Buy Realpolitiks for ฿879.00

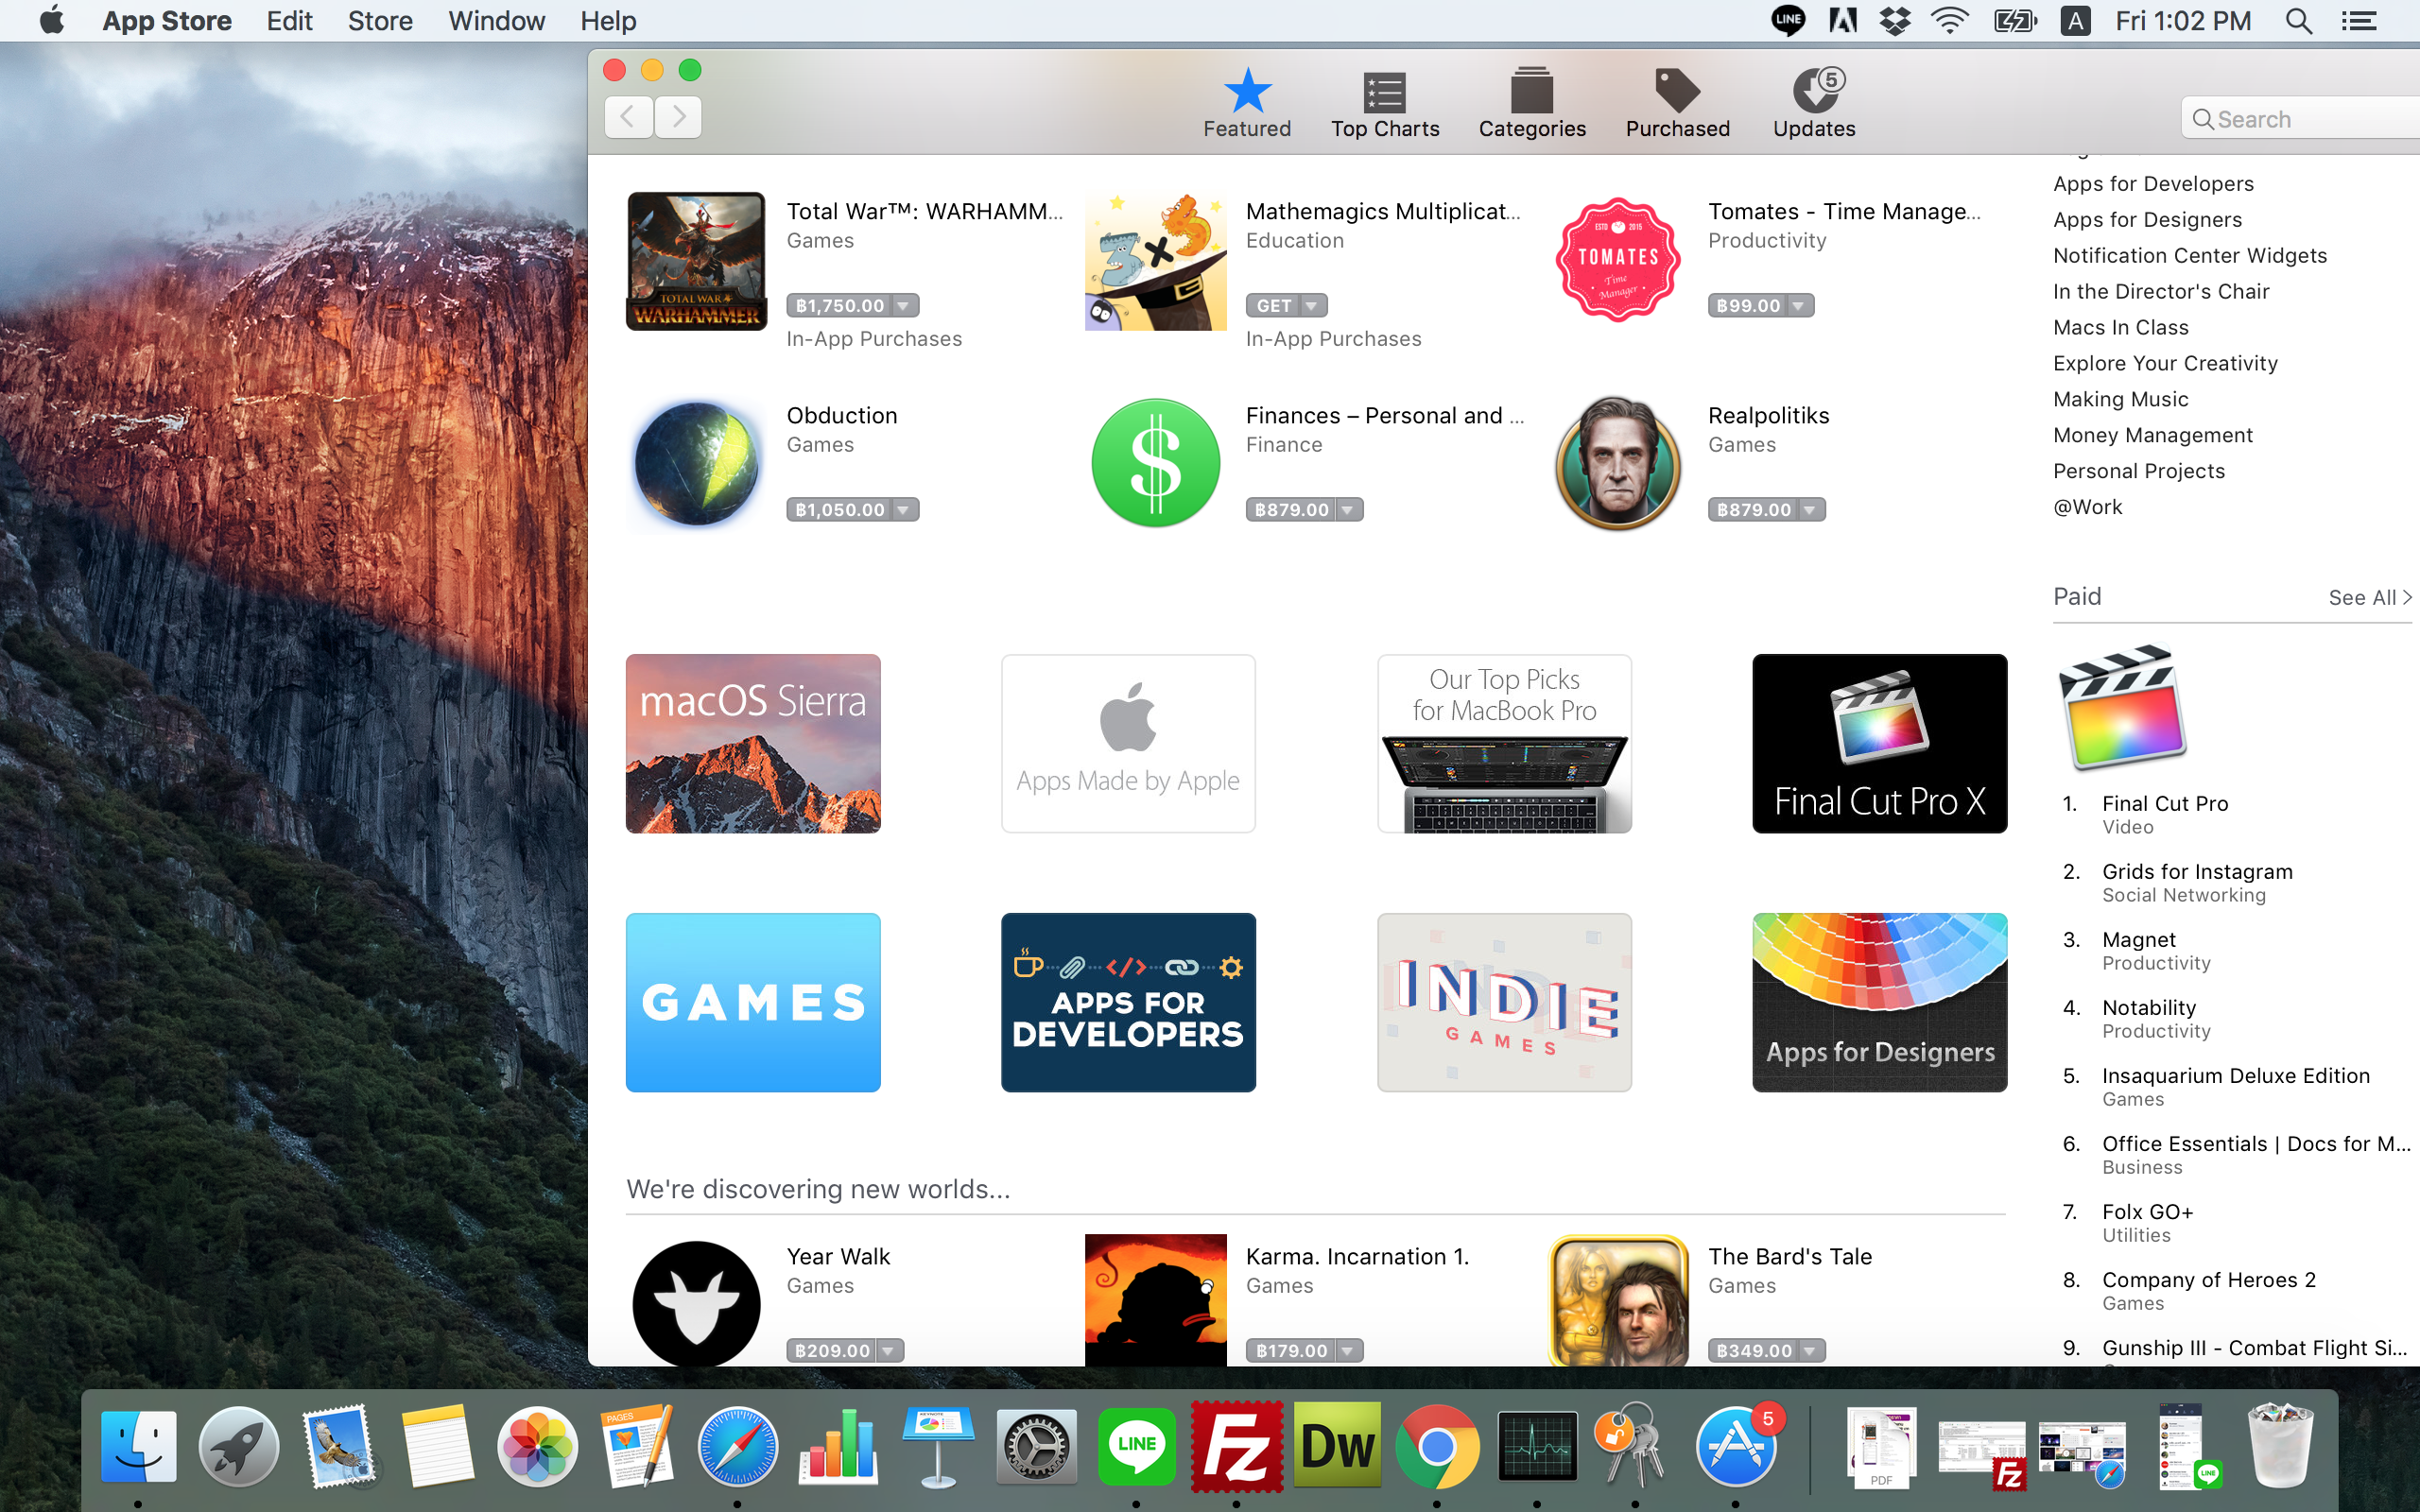[x=1753, y=510]
